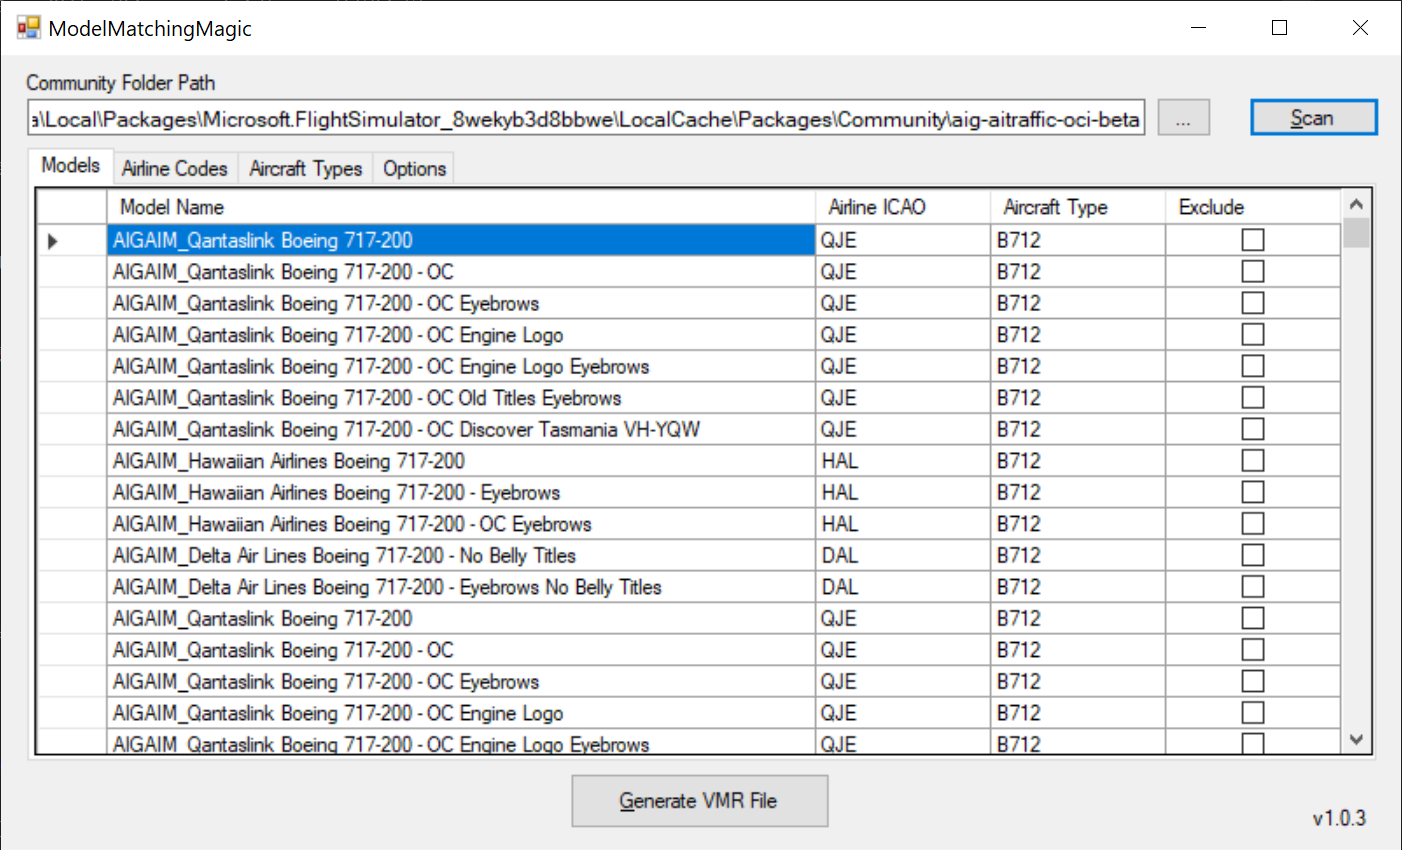Screen dimensions: 1402x850
Task: Tick Exclude for OC Old Titles Eyebrows row
Action: point(1252,398)
